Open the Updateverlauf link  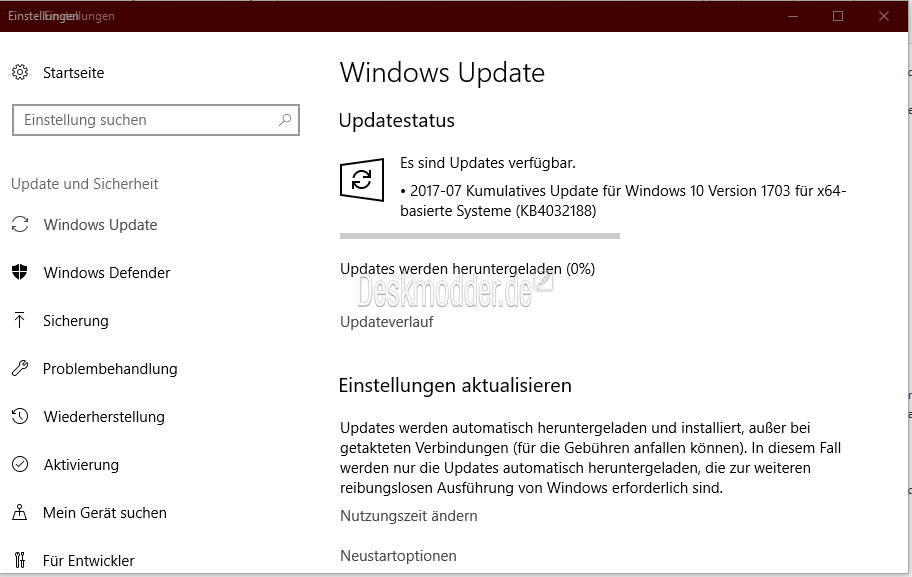387,322
